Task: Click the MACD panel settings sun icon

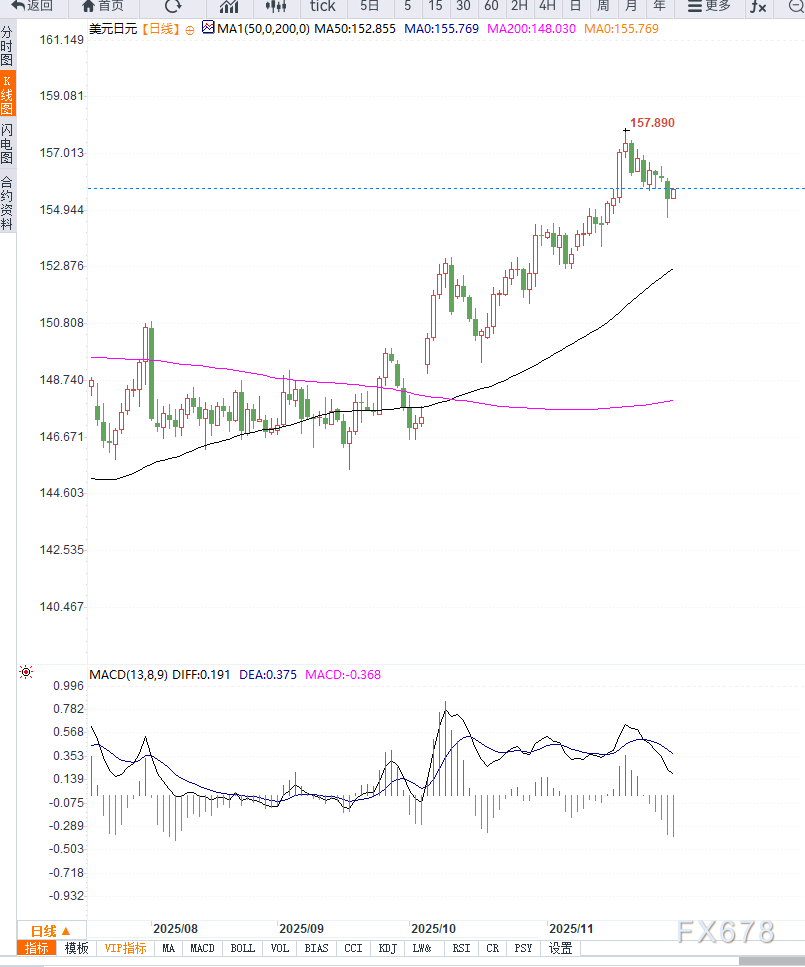Action: pyautogui.click(x=26, y=673)
